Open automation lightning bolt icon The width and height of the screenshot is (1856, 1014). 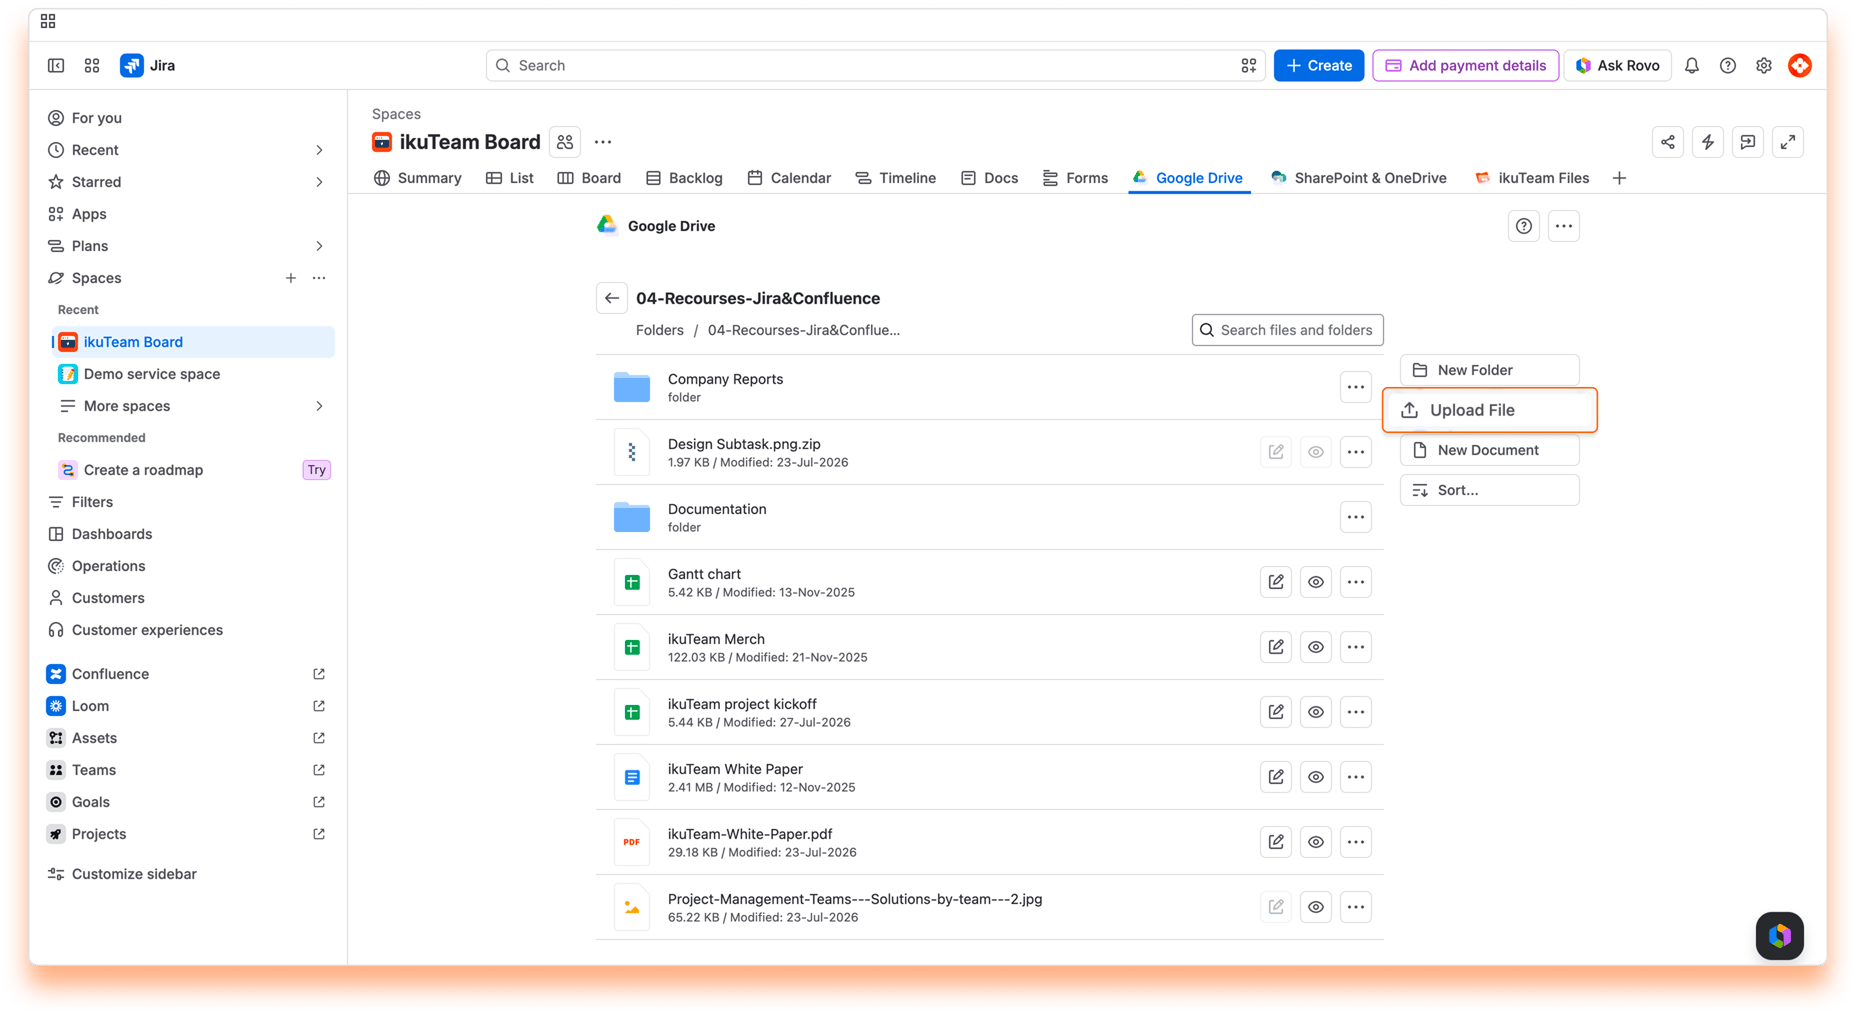[x=1708, y=142]
